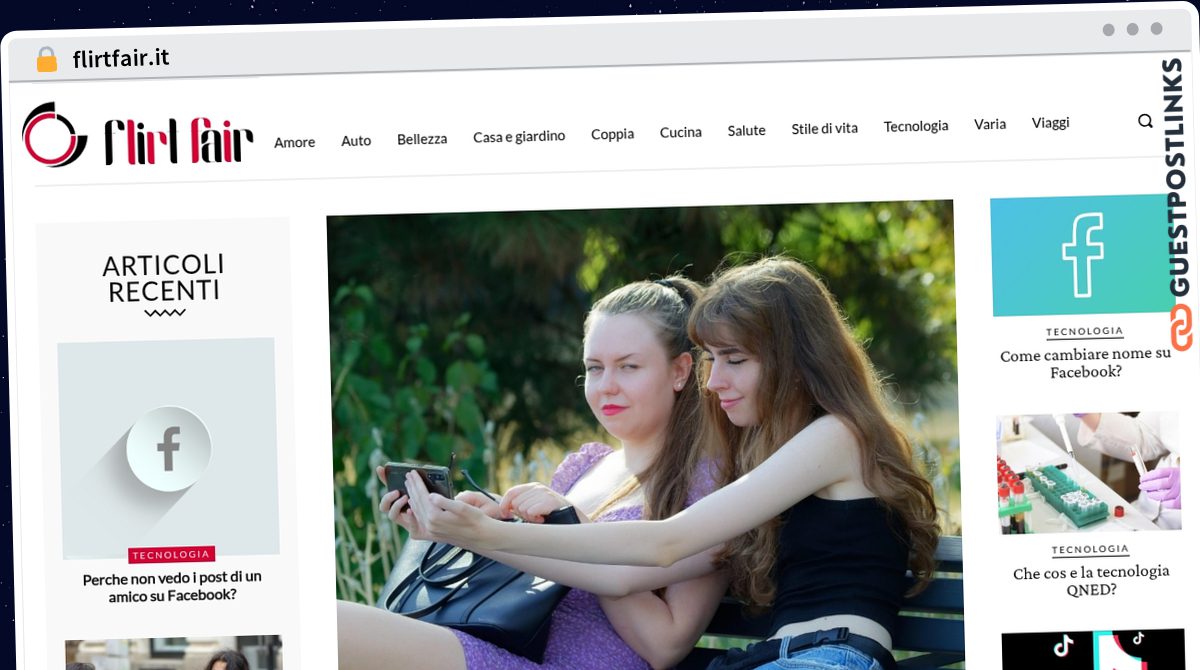Open the Varia menu item

point(990,124)
